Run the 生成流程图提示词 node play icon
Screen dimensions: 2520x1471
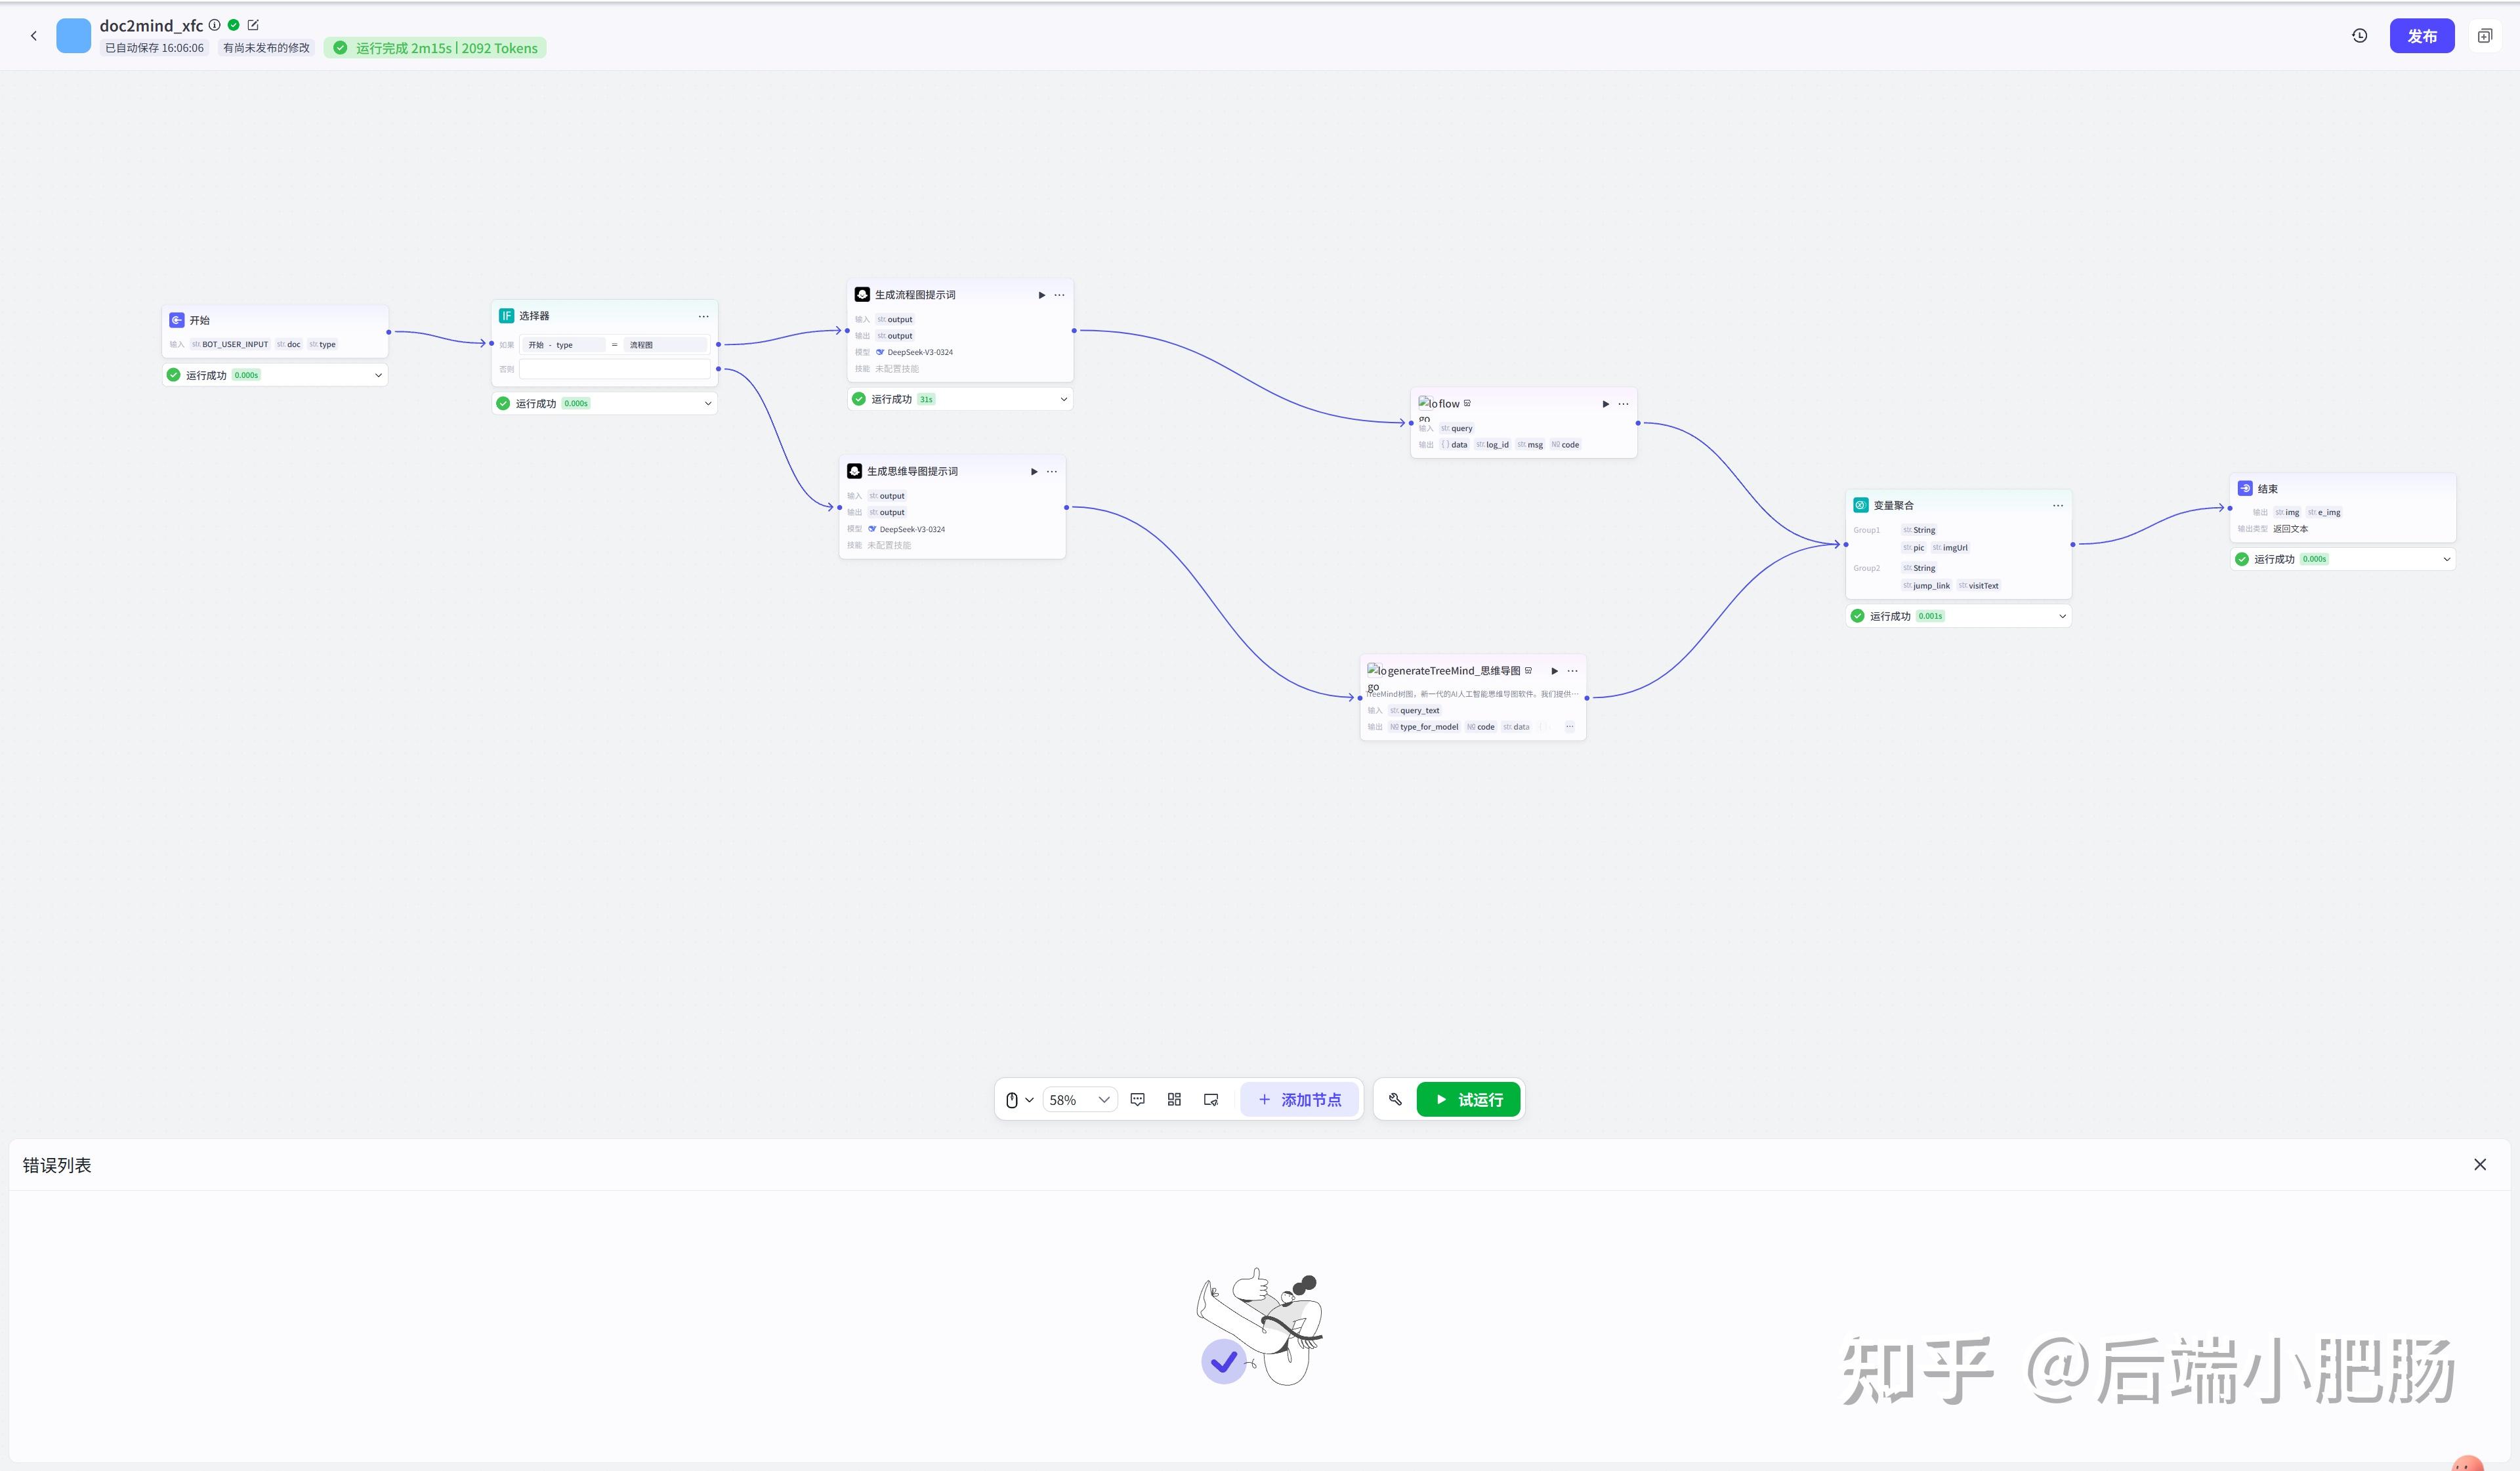[1041, 295]
